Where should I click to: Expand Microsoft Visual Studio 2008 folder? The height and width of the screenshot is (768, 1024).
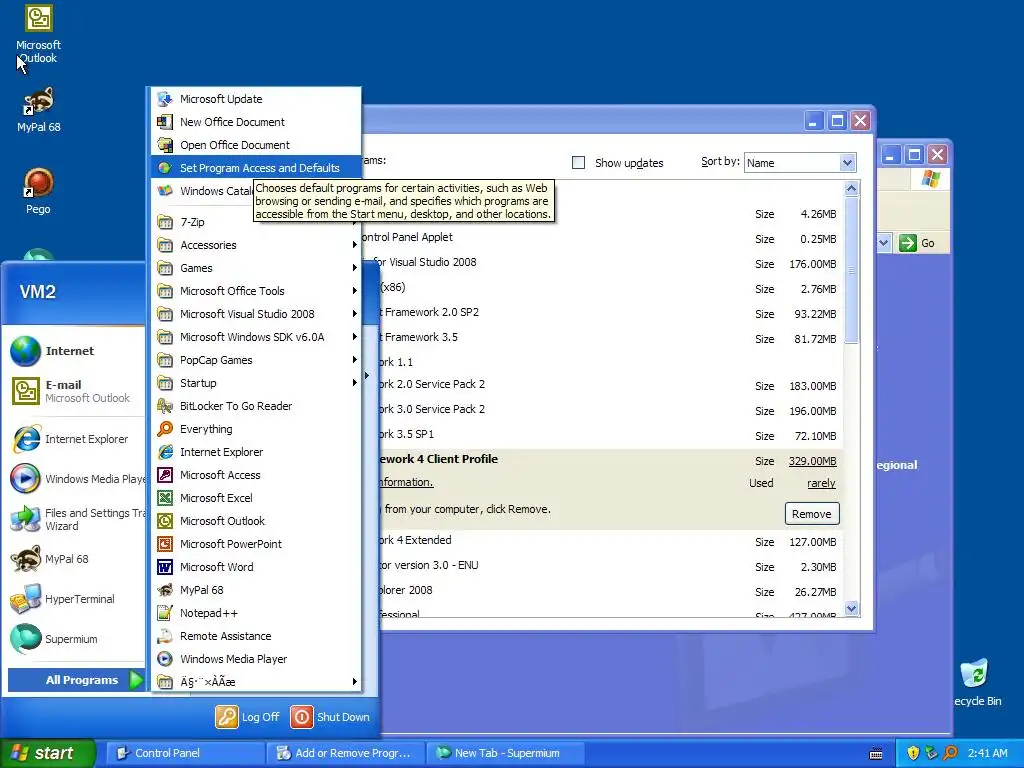click(x=255, y=314)
